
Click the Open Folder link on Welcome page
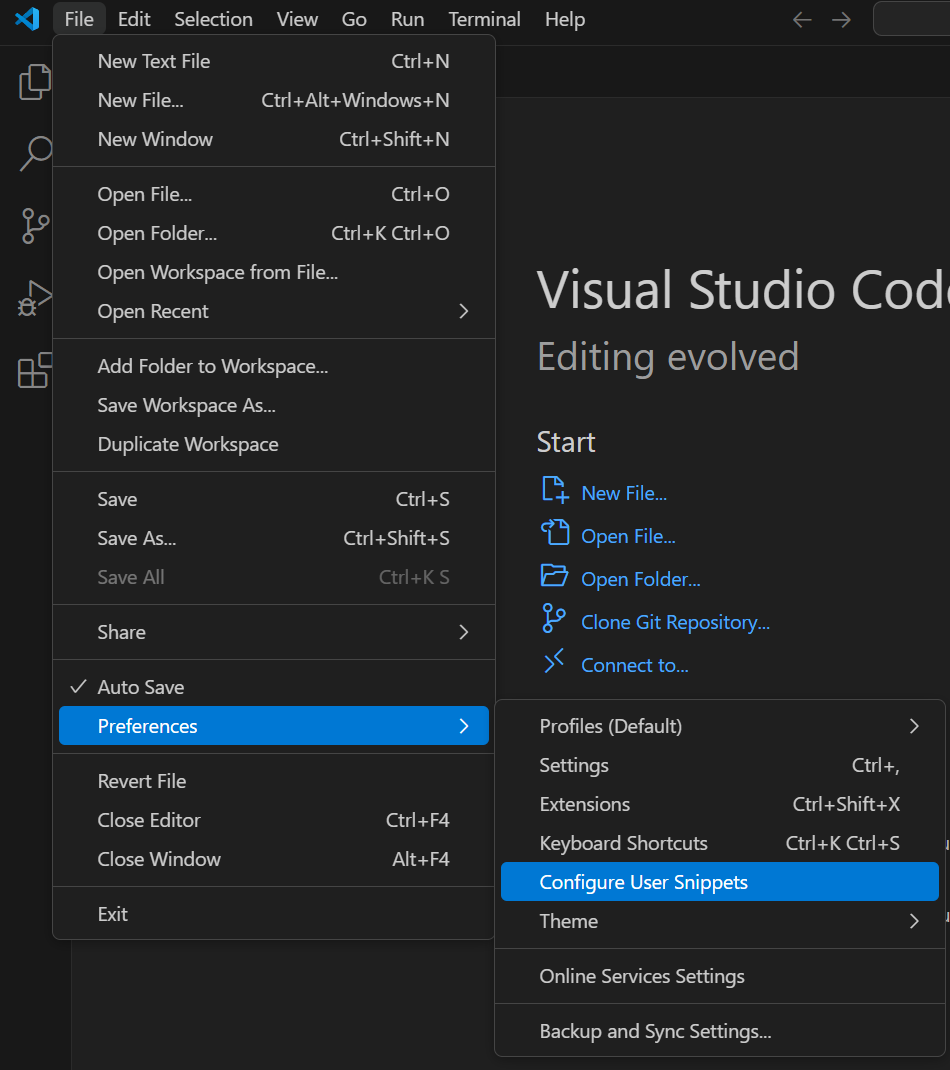[x=640, y=579]
